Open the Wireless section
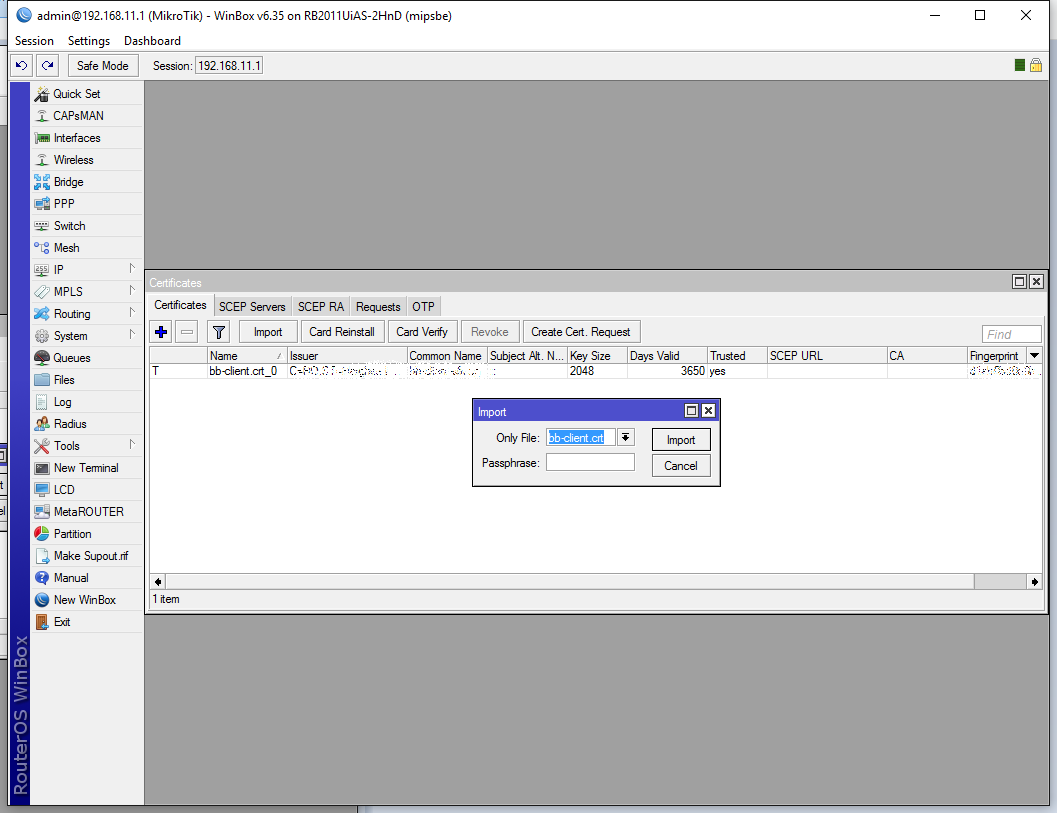The height and width of the screenshot is (813, 1057). [88, 160]
